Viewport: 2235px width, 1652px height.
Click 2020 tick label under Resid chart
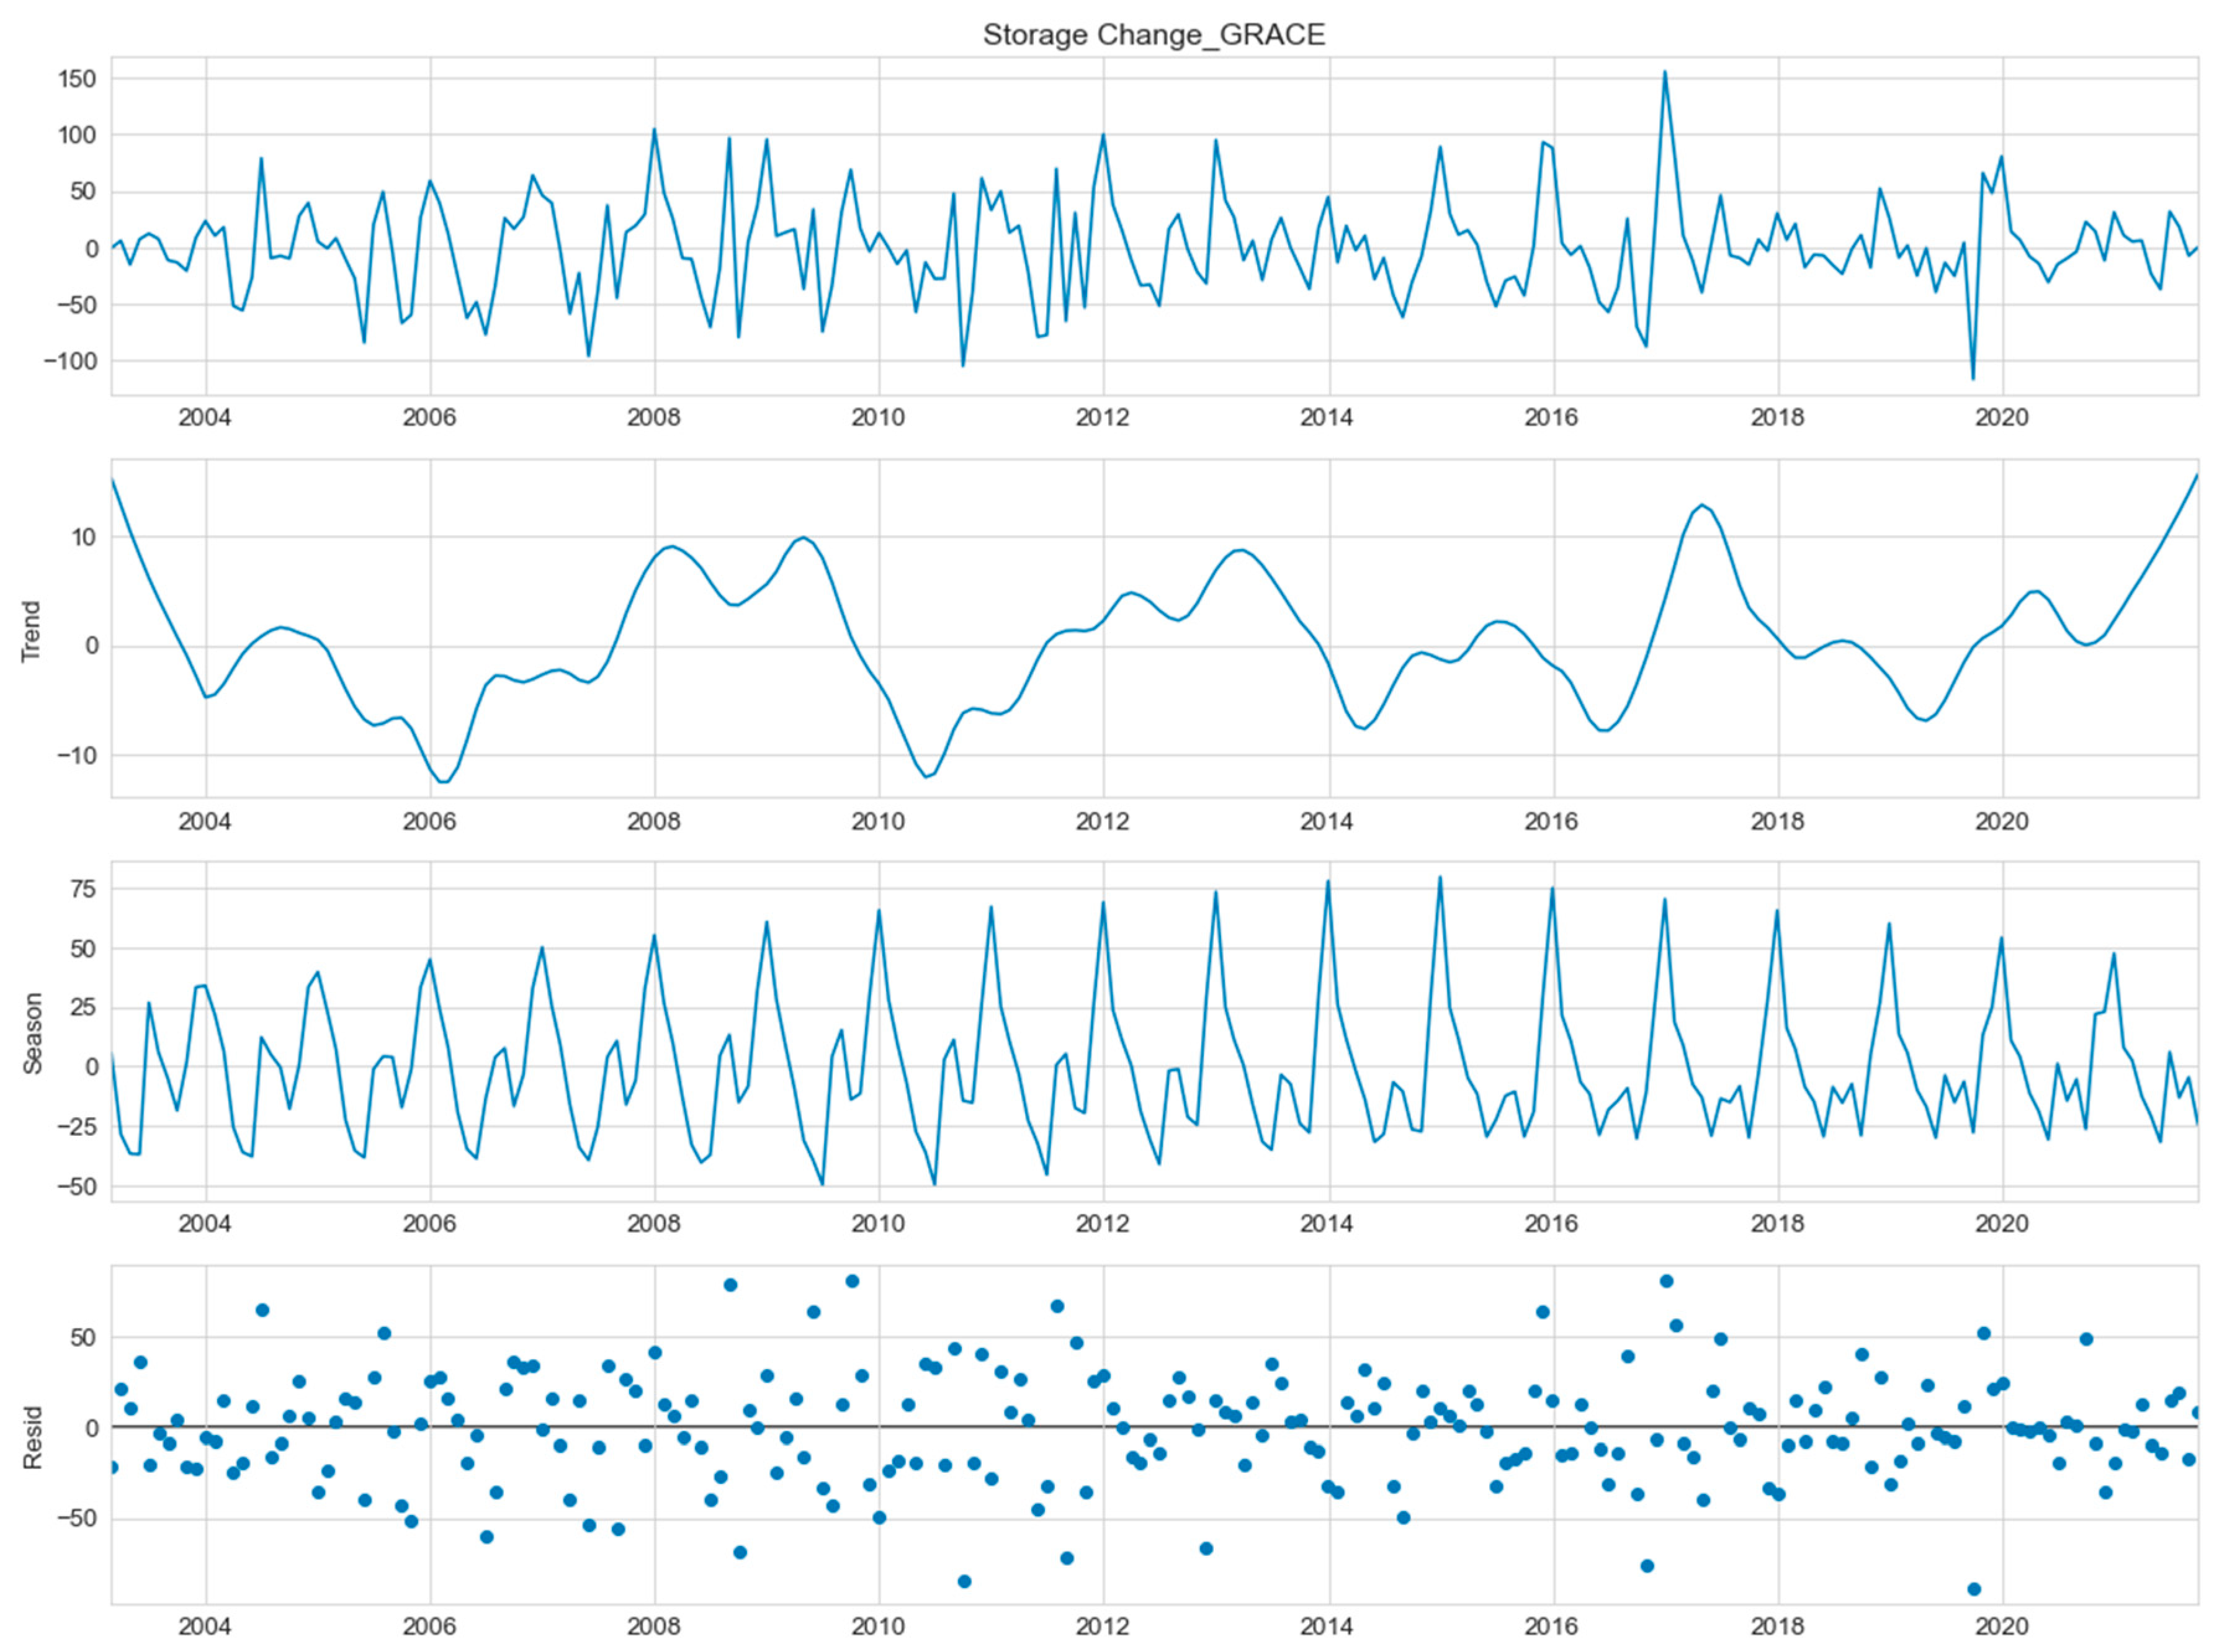coord(2001,1627)
